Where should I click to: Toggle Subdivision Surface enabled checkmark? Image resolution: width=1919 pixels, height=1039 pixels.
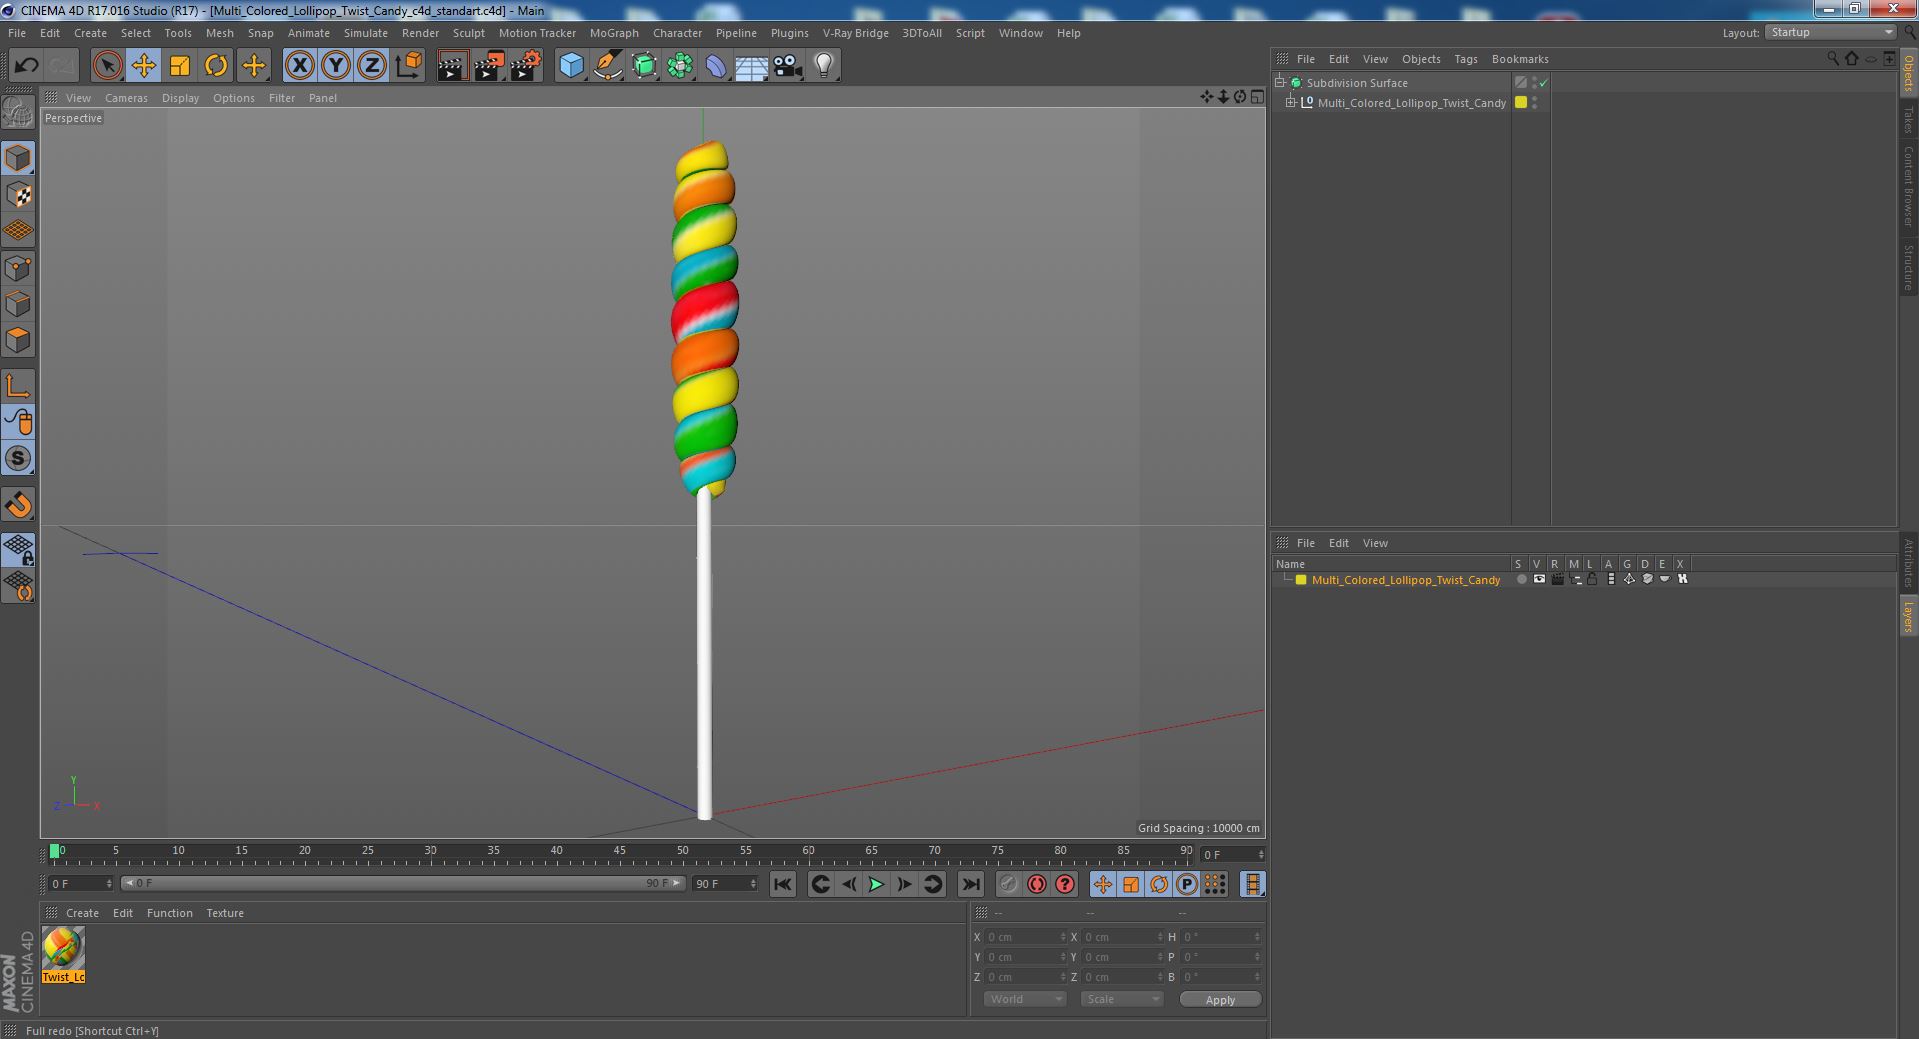pos(1543,83)
